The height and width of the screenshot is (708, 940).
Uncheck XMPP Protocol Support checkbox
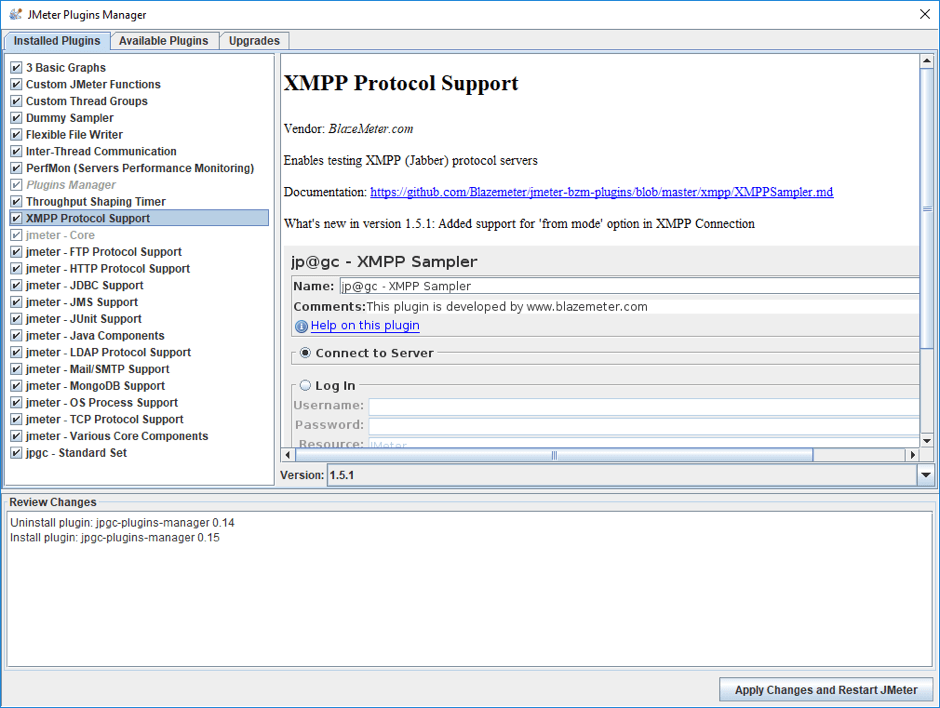coord(16,219)
